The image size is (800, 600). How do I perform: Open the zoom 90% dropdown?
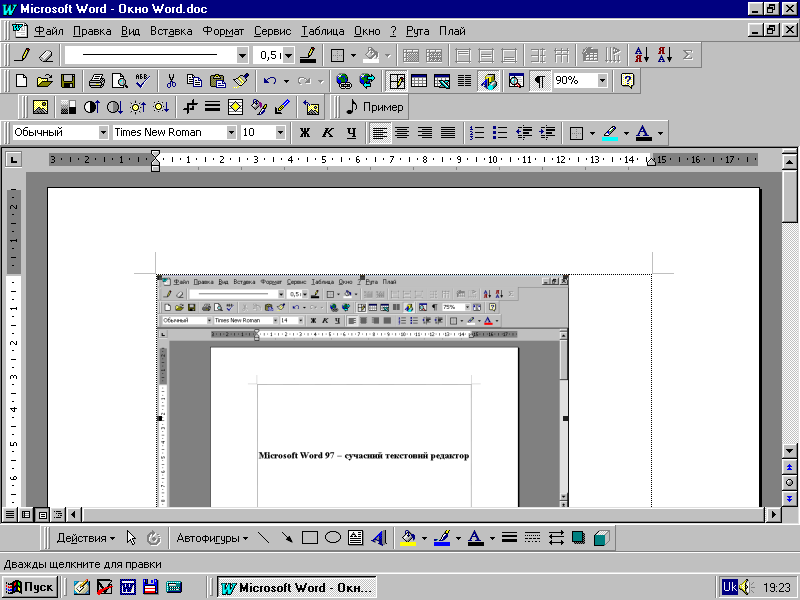pos(603,81)
